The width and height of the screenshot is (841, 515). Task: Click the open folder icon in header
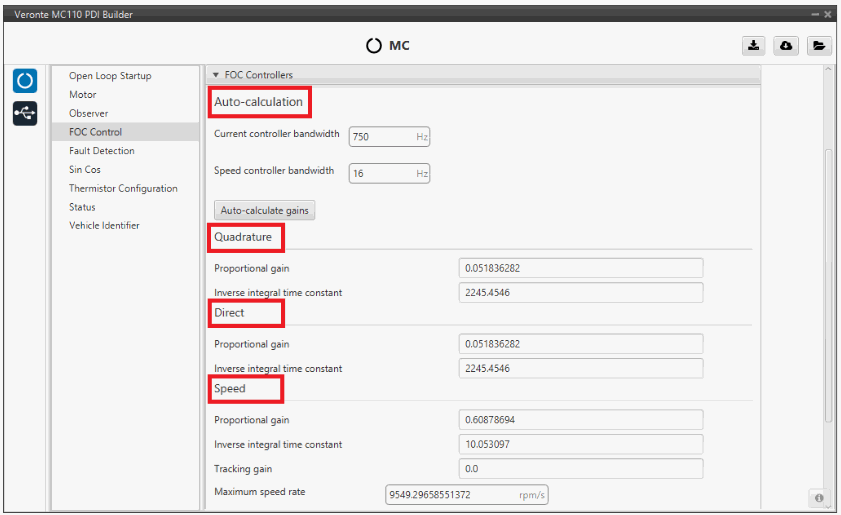tap(818, 46)
